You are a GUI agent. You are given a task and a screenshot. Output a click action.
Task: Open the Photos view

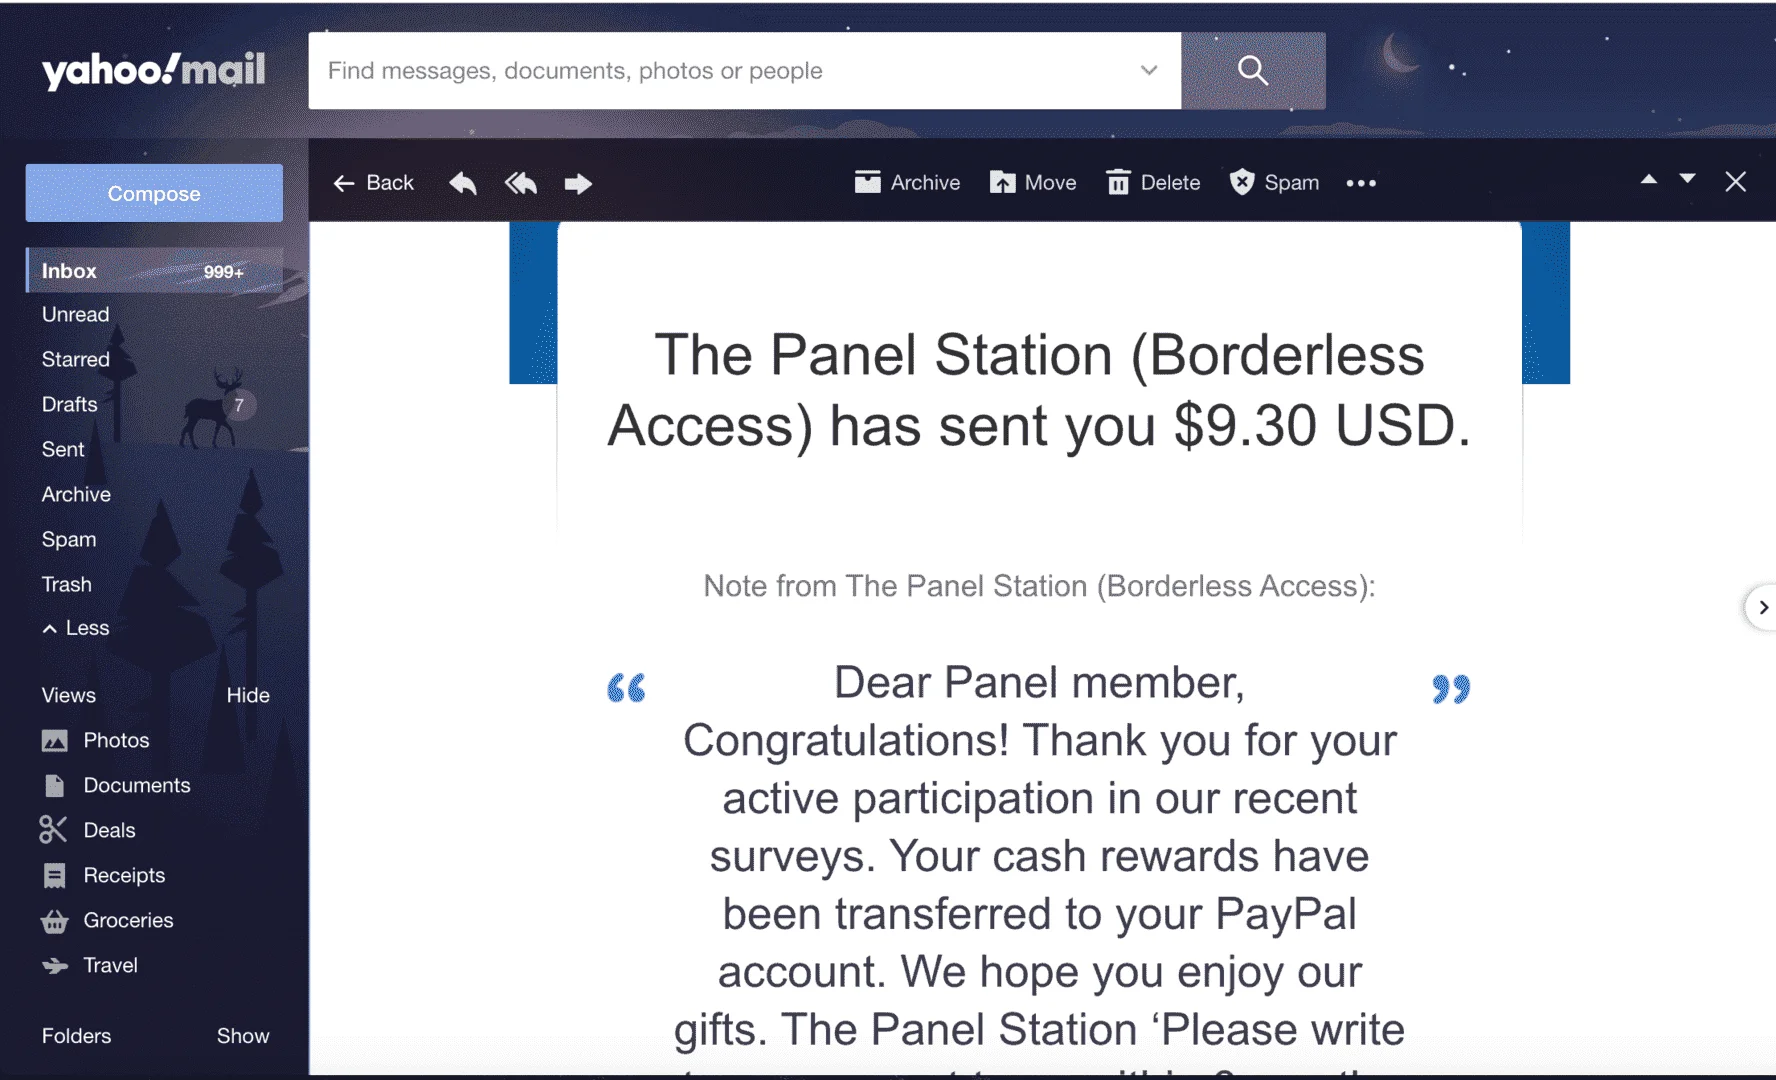96,741
